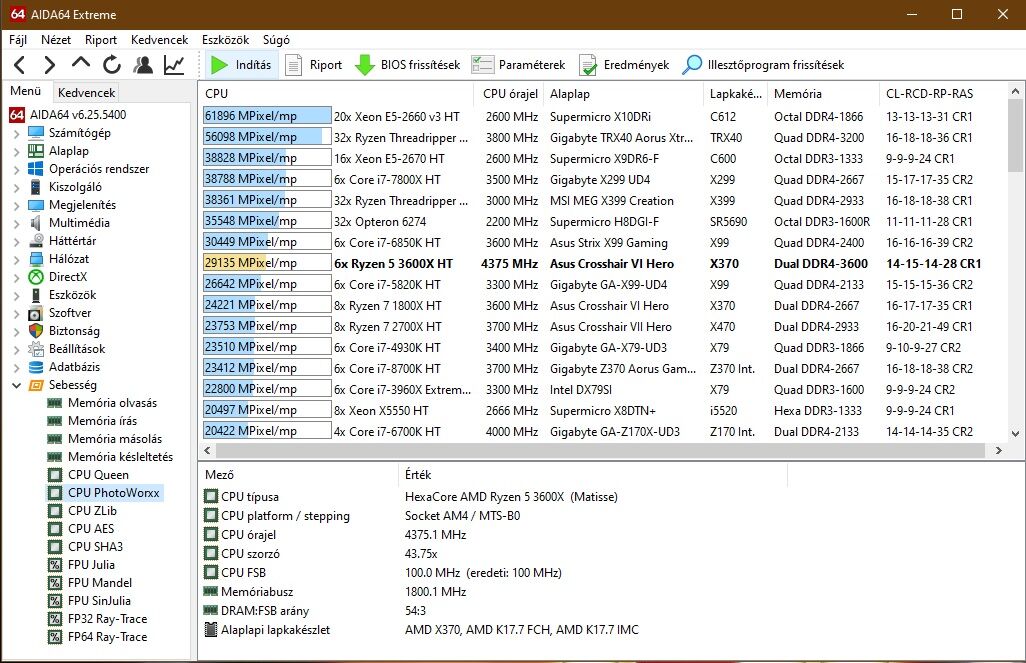This screenshot has width=1026, height=663.
Task: Expand the Megjelenítés tree node
Action: [x=16, y=206]
